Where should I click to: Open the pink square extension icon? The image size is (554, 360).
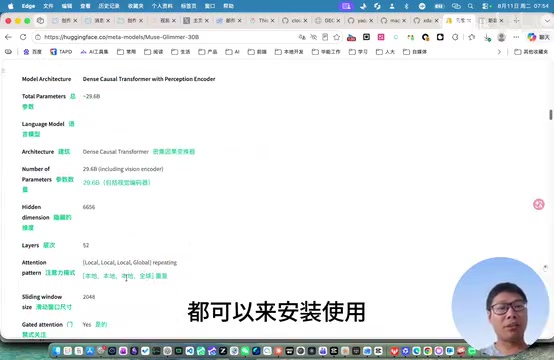[381, 37]
